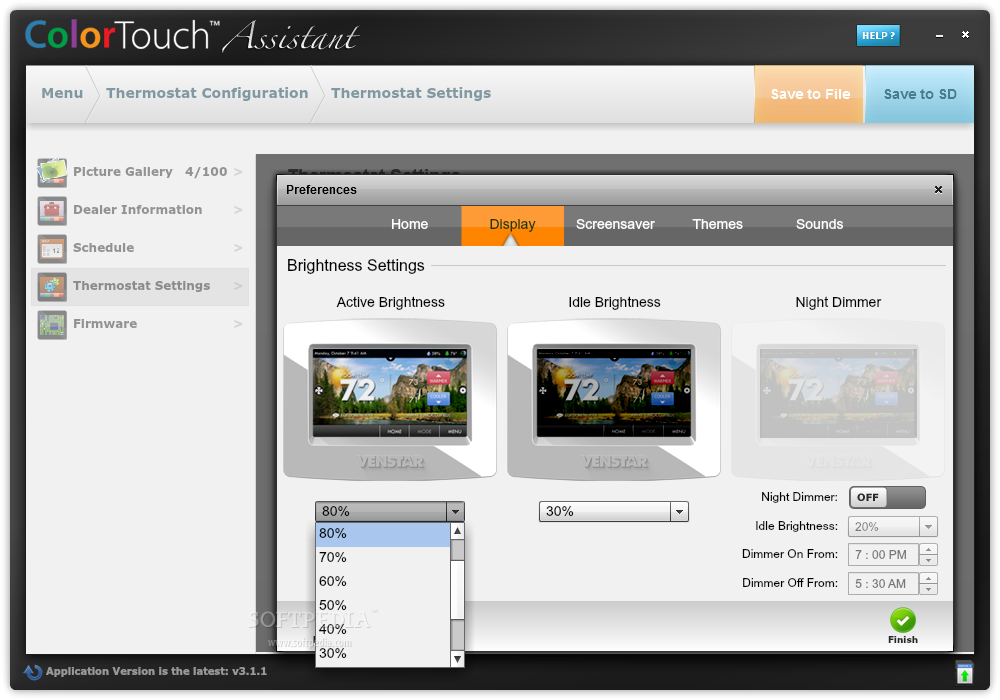Switch to the Display tab

(512, 224)
